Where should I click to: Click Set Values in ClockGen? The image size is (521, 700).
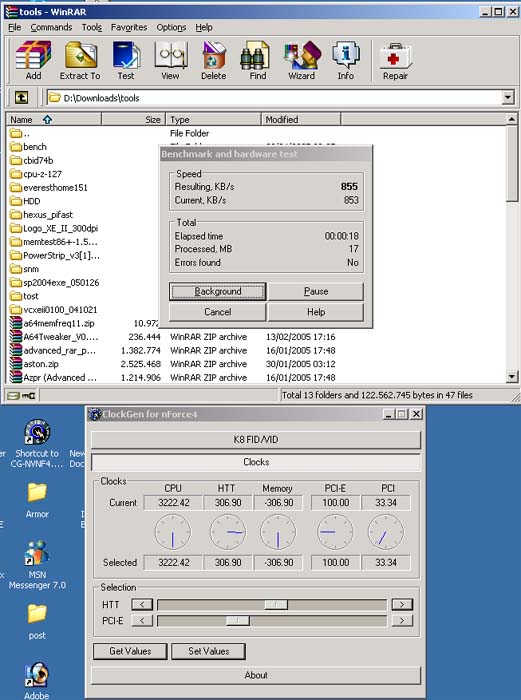click(208, 651)
